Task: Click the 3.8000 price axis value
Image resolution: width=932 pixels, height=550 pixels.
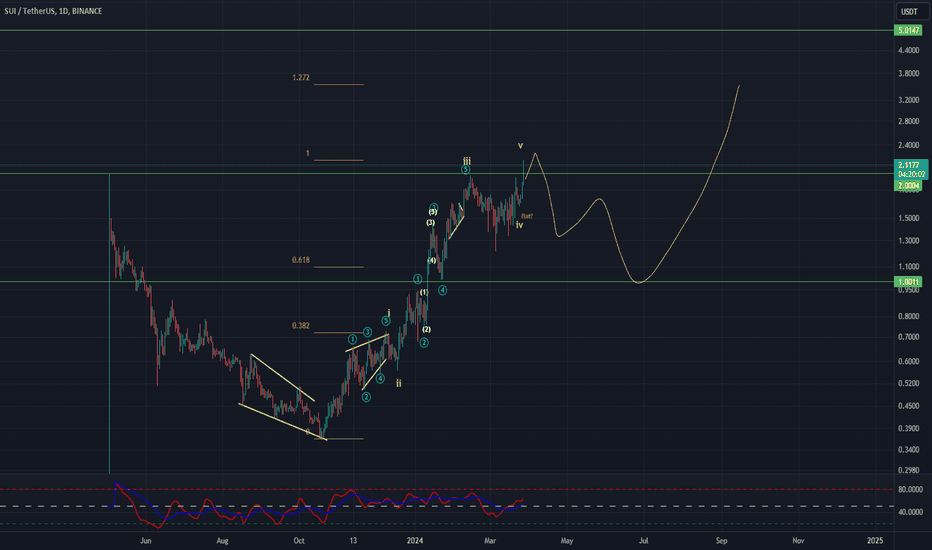Action: [x=909, y=74]
